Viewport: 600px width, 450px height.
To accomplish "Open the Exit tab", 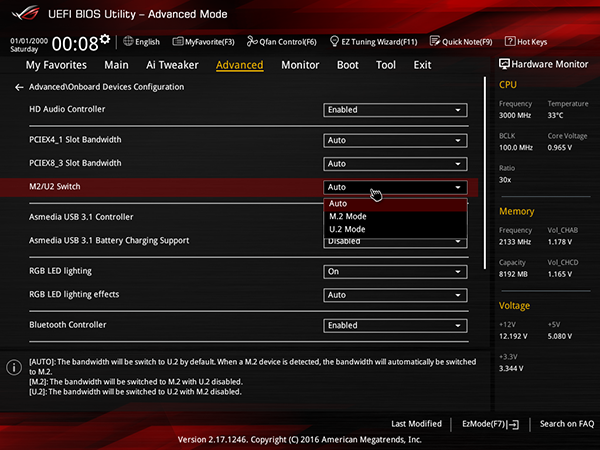I will click(x=422, y=65).
